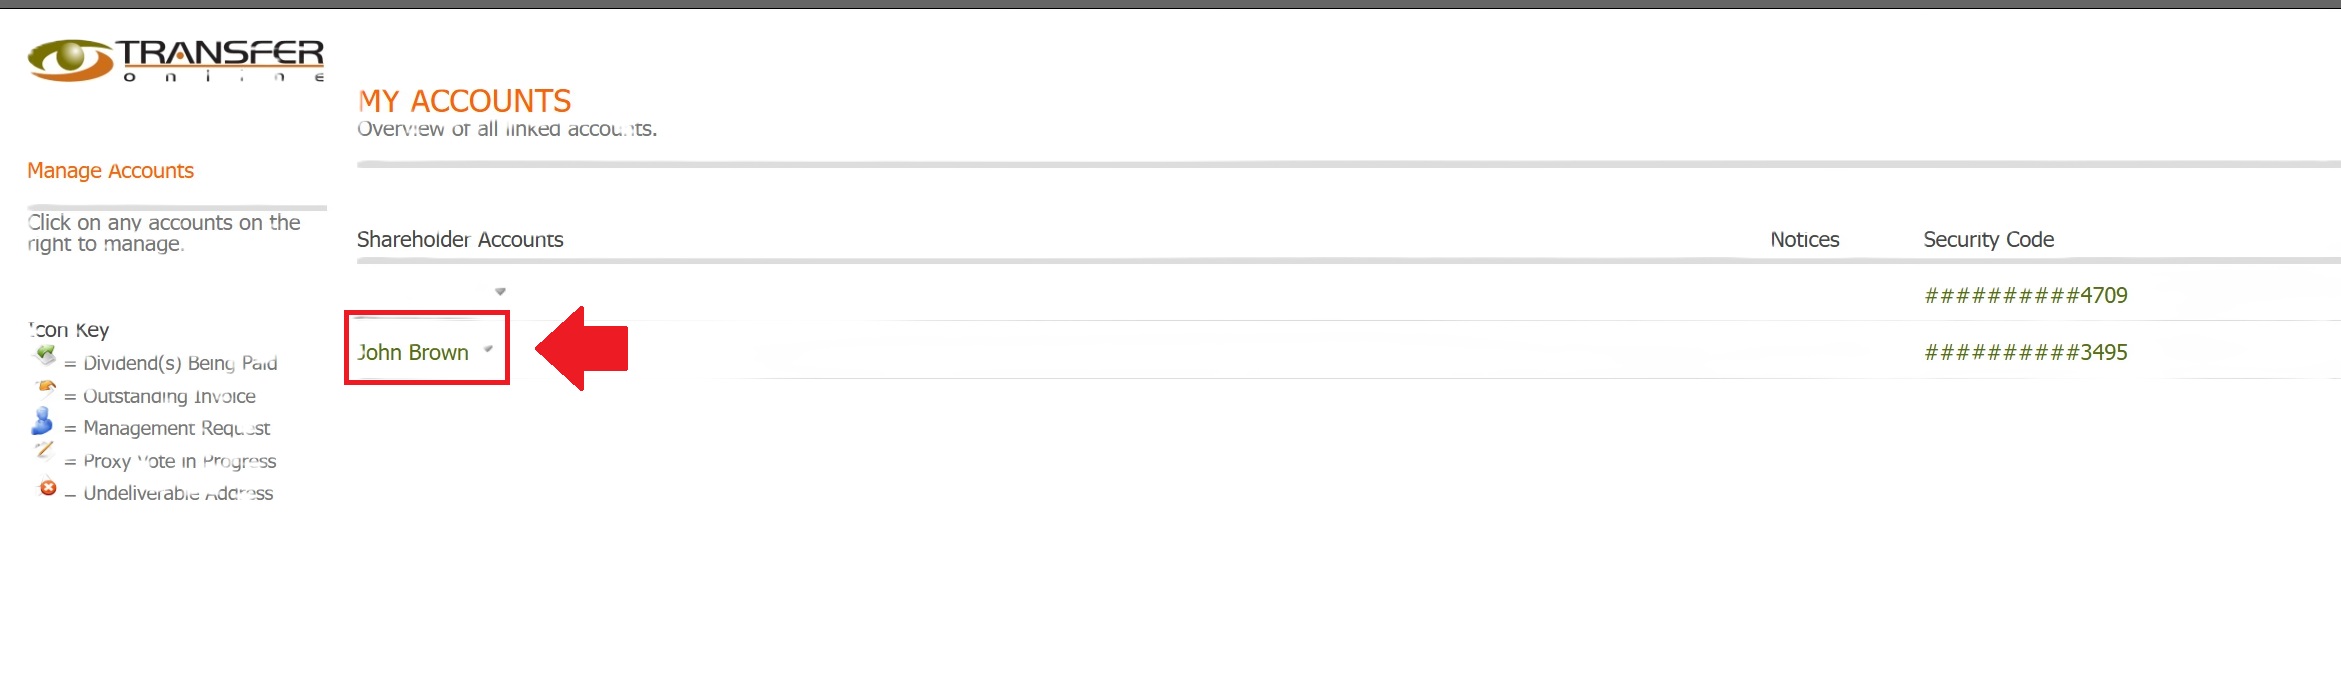Click the Management Request person icon
This screenshot has height=696, width=2341.
[42, 421]
